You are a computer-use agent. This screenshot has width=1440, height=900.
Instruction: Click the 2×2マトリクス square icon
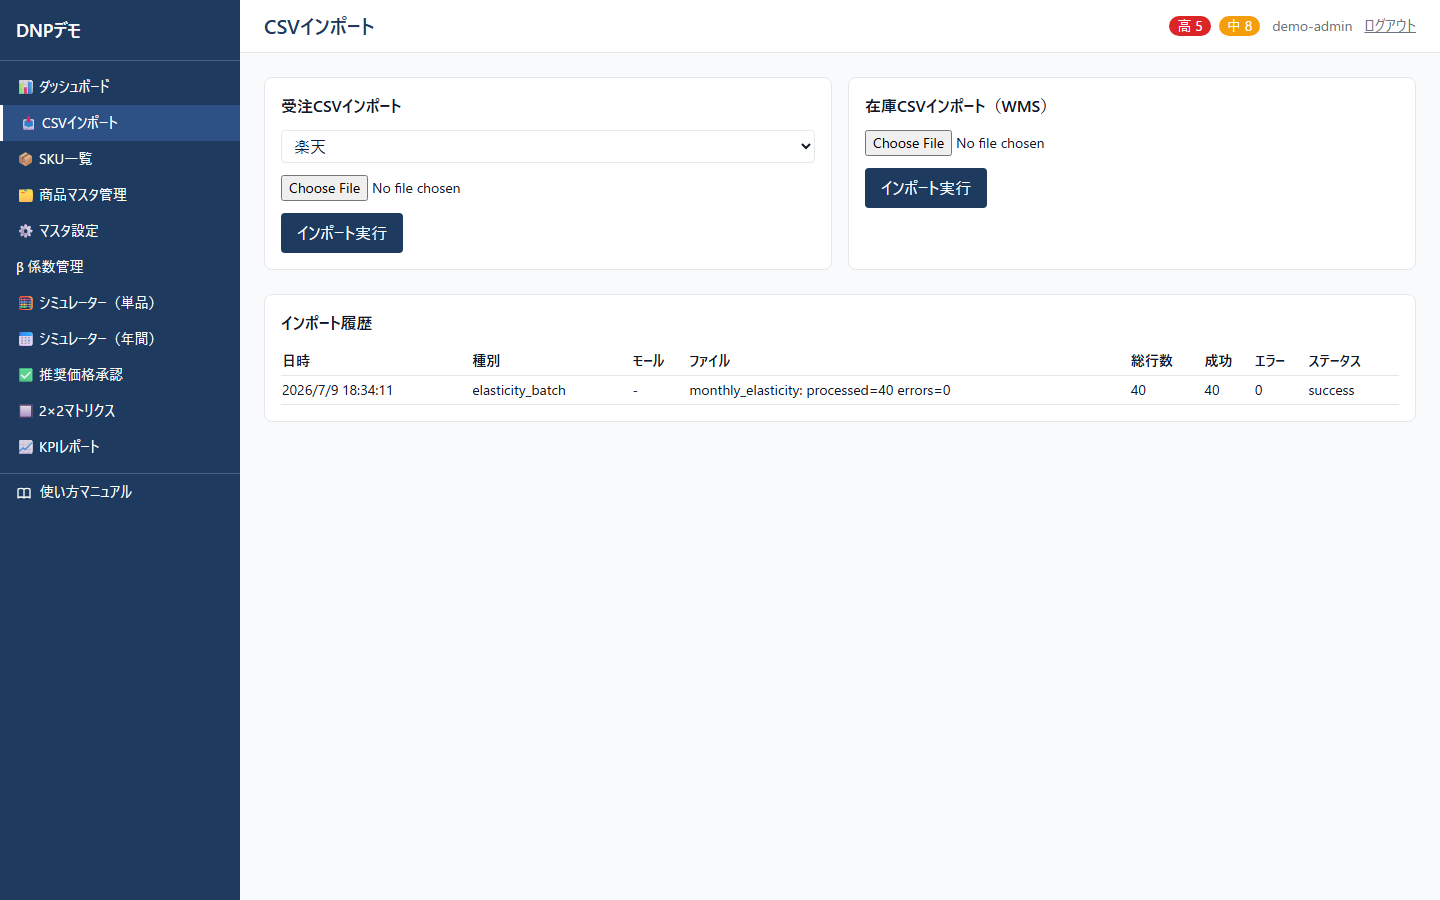[26, 411]
